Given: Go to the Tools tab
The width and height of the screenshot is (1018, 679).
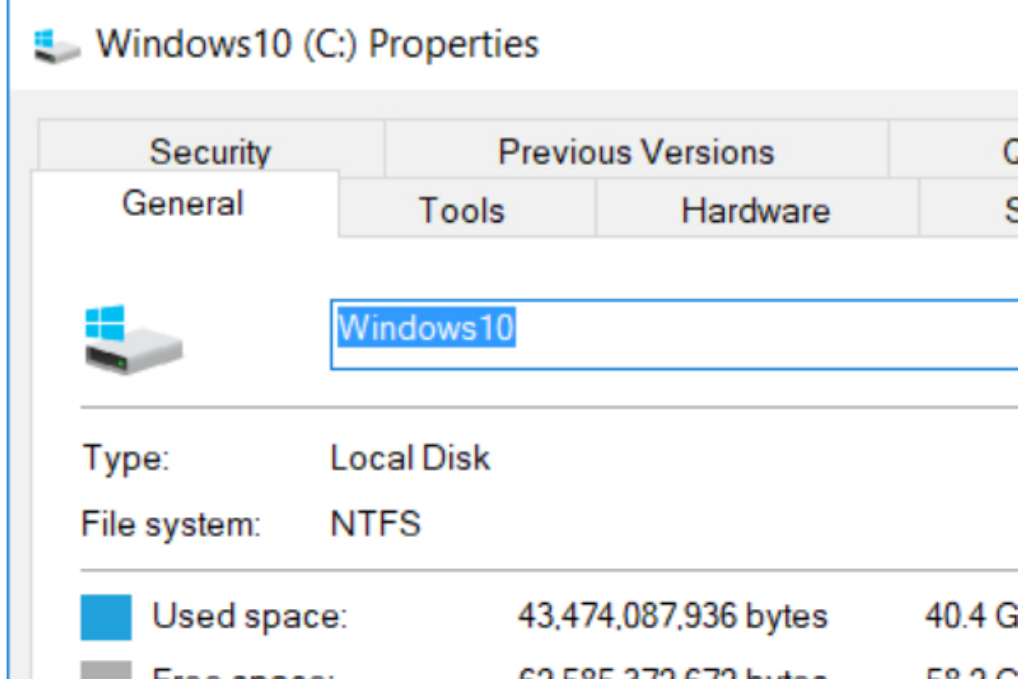Looking at the screenshot, I should tap(461, 211).
